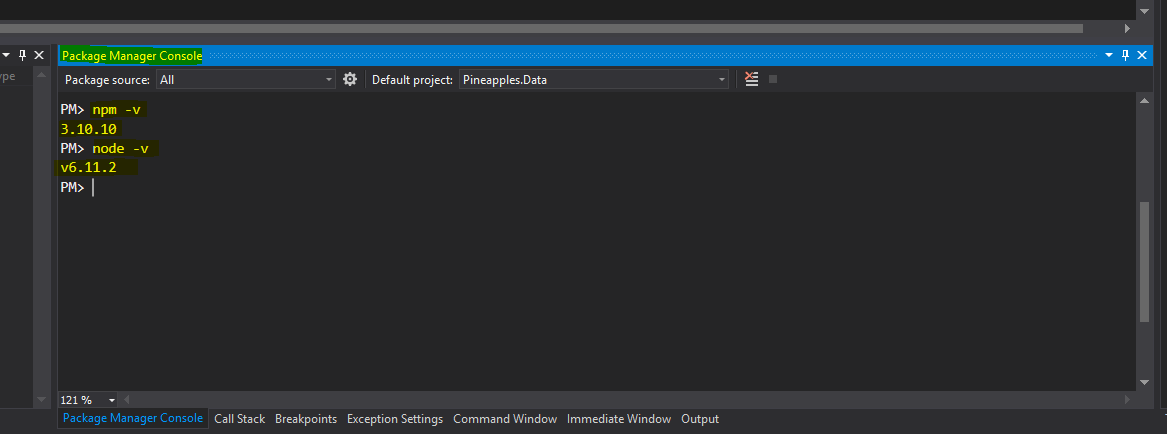This screenshot has width=1167, height=434.
Task: Pin the left side panel
Action: (23, 55)
